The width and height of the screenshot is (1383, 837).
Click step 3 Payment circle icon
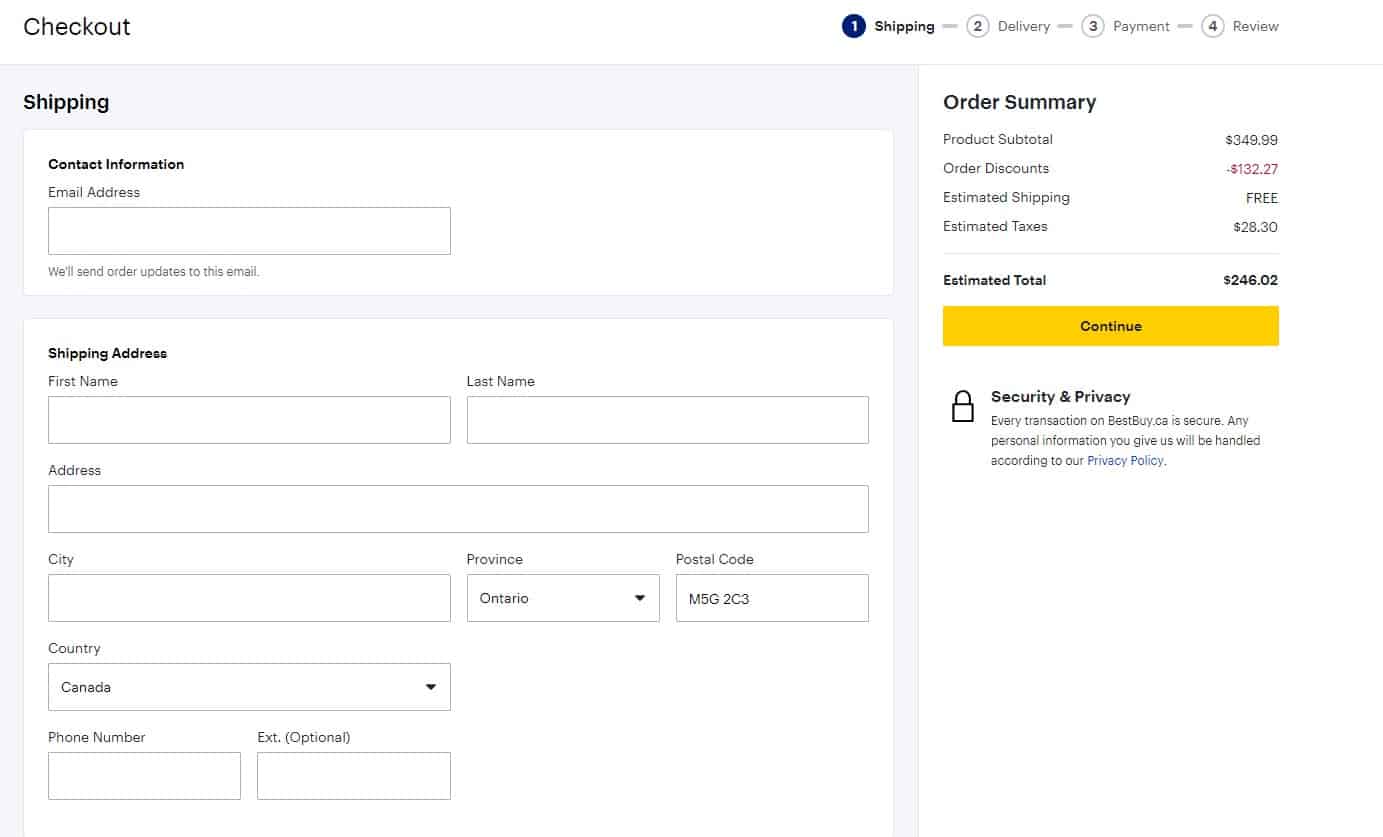pos(1092,27)
